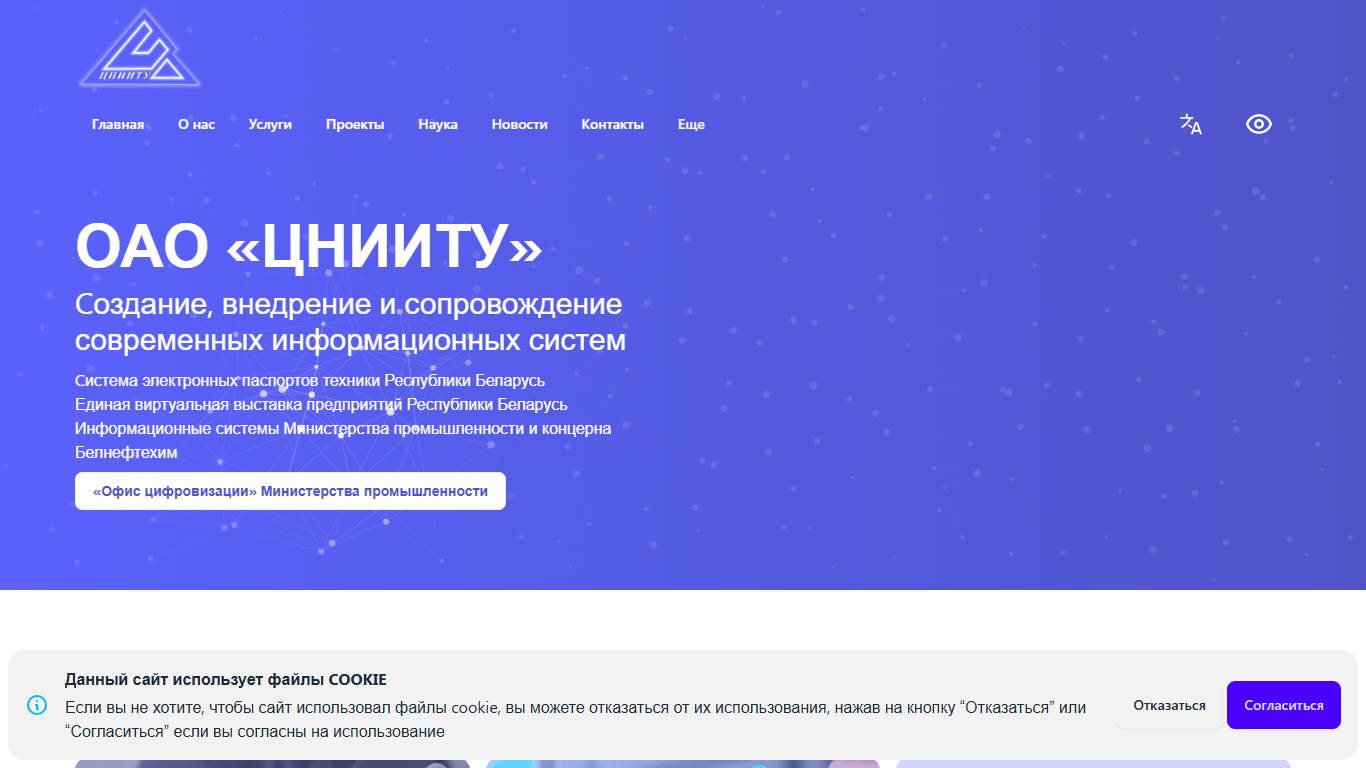Go to the Новости page
1366x768 pixels.
pos(520,125)
